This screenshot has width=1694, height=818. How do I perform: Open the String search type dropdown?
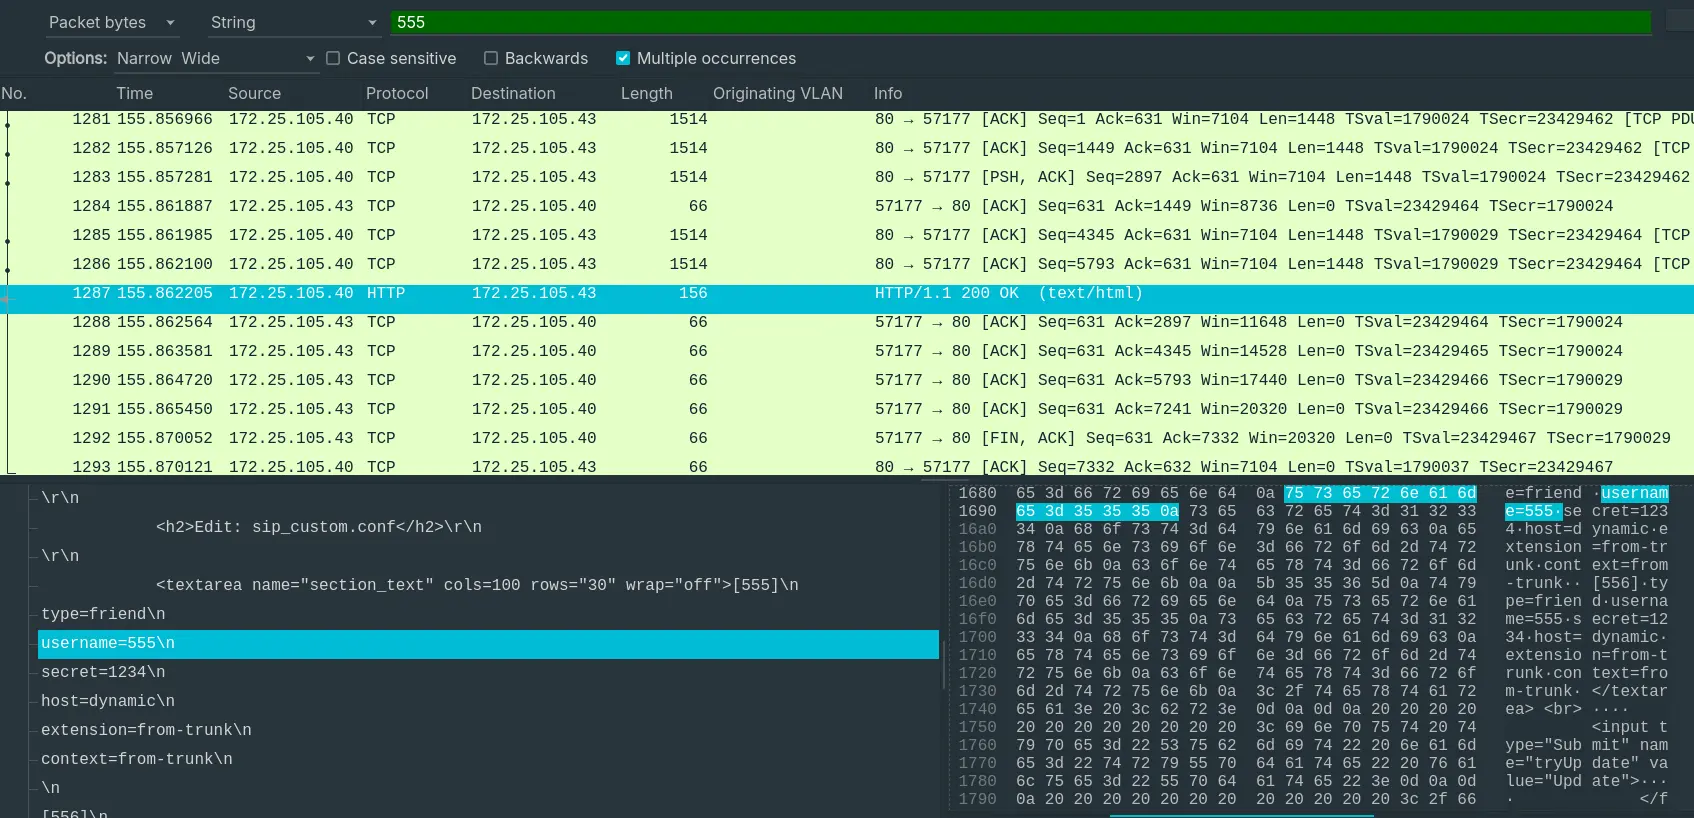(x=292, y=22)
